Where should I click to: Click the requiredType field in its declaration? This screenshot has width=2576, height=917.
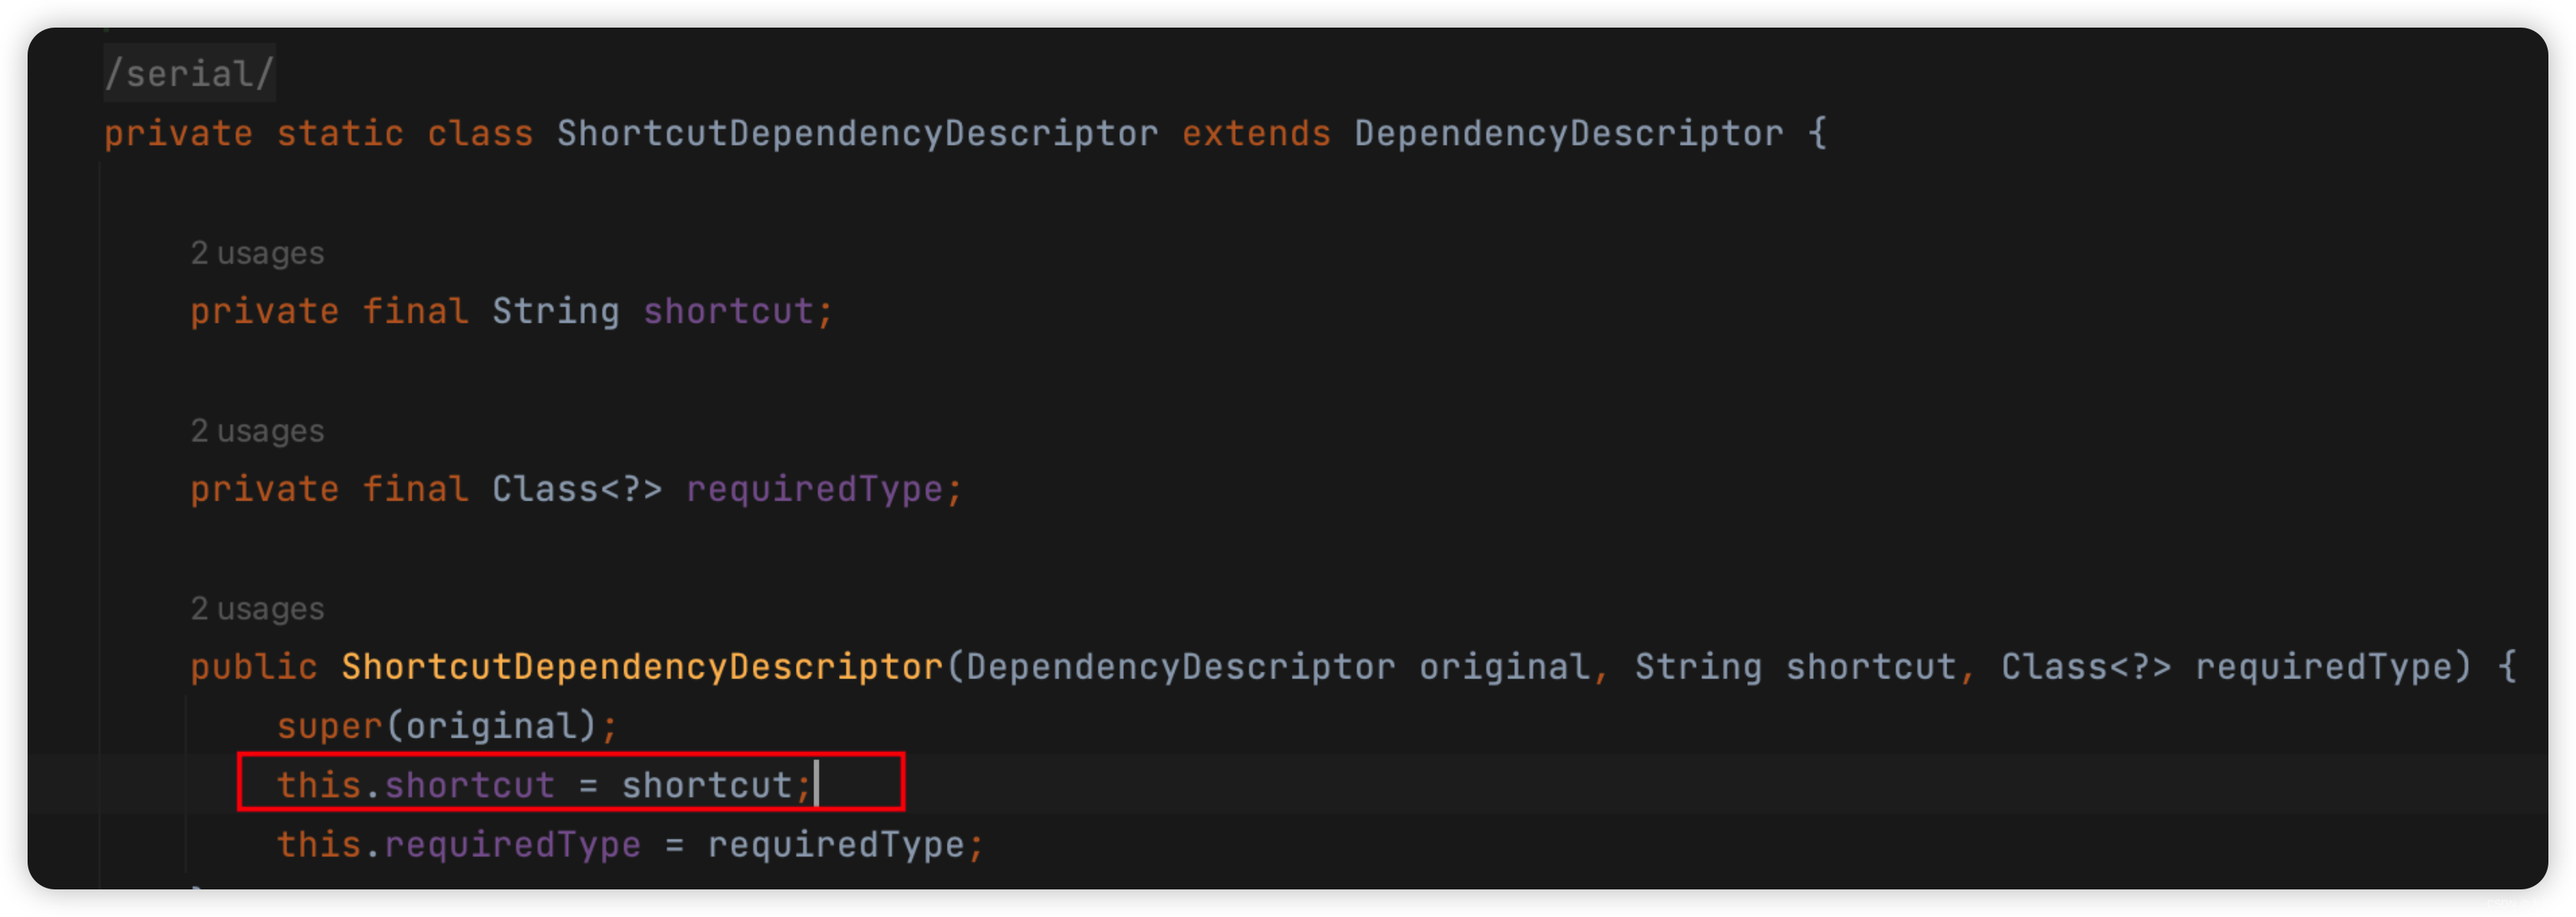click(814, 490)
